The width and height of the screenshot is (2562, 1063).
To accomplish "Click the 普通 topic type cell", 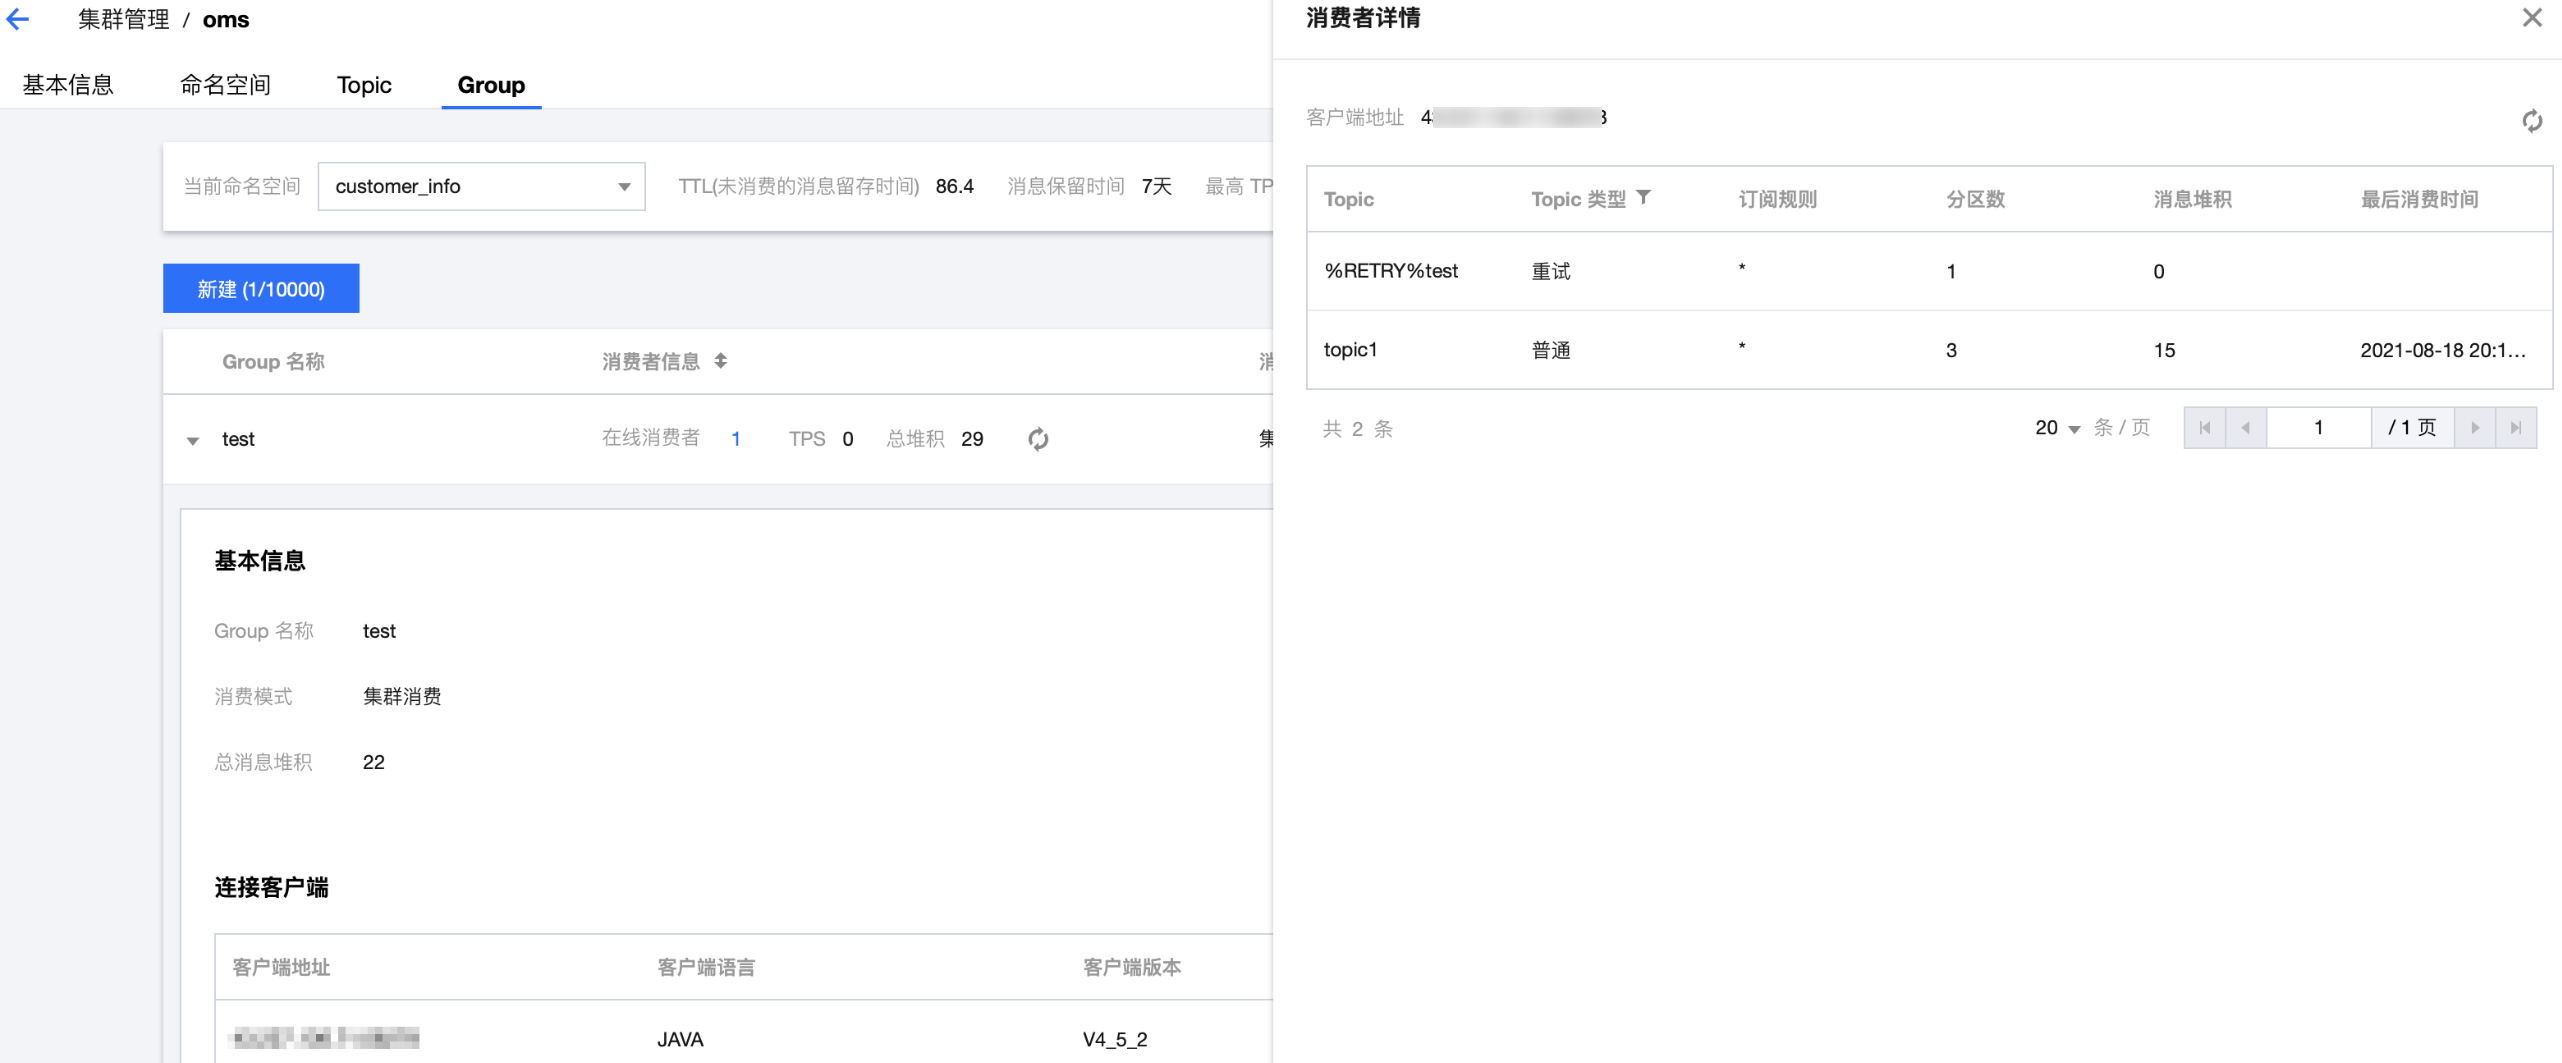I will [1550, 350].
